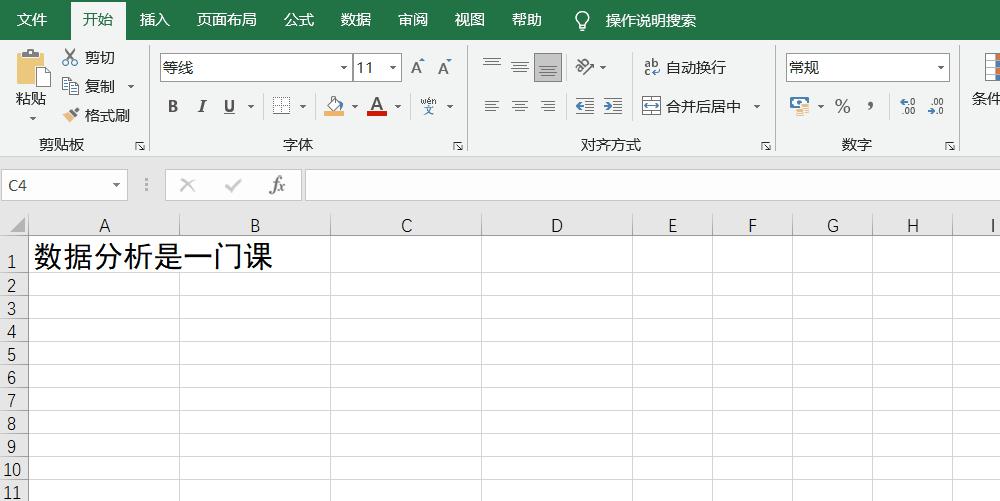This screenshot has height=501, width=1000.
Task: Apply fill color paint bucket
Action: click(334, 106)
